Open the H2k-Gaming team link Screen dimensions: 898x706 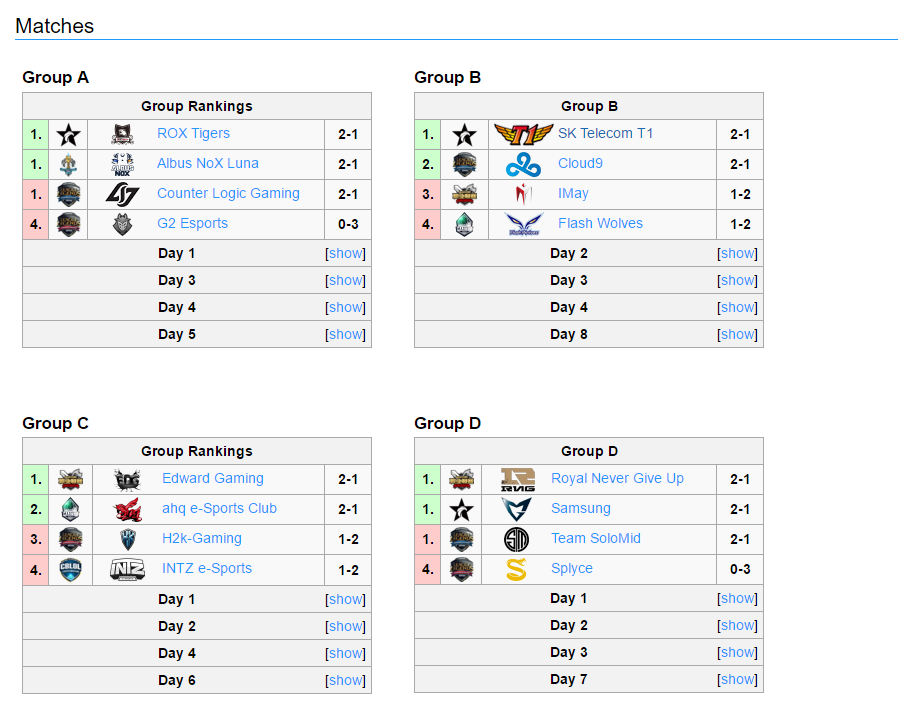[202, 538]
